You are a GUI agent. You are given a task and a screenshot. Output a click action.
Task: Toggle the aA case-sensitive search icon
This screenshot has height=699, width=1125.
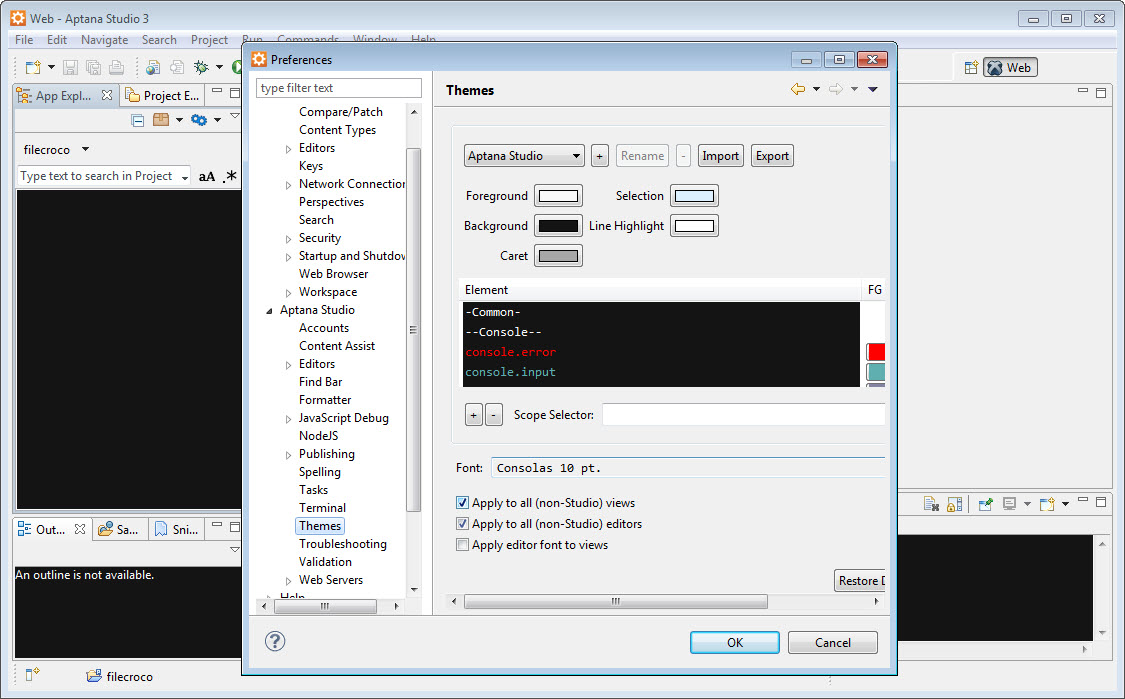[207, 177]
